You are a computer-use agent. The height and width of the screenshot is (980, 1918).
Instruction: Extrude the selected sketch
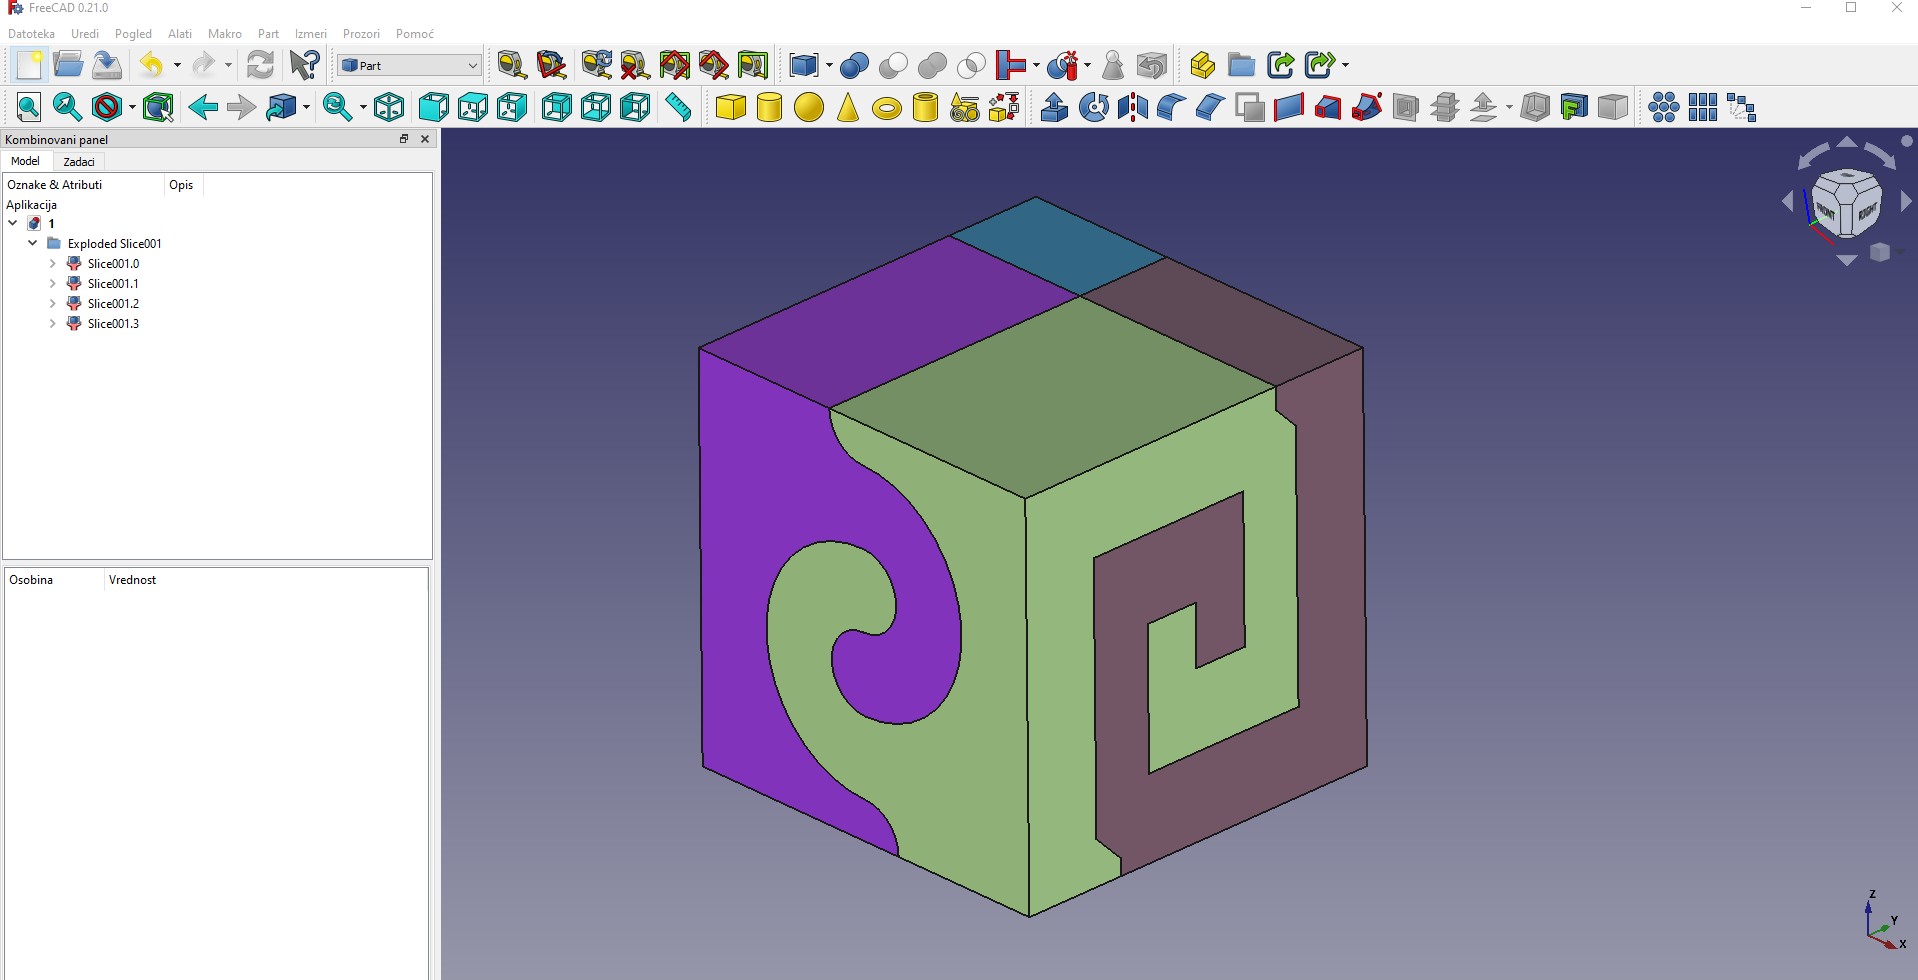pos(1054,107)
